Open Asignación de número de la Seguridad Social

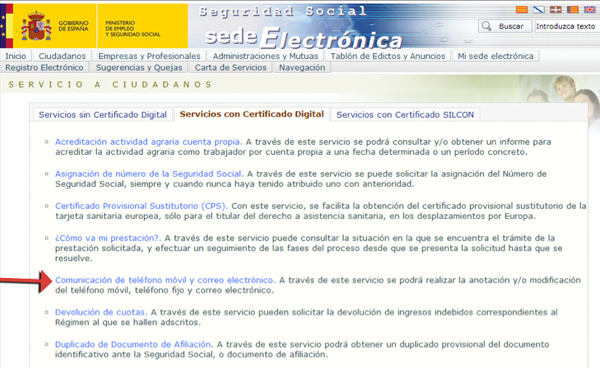pos(149,174)
